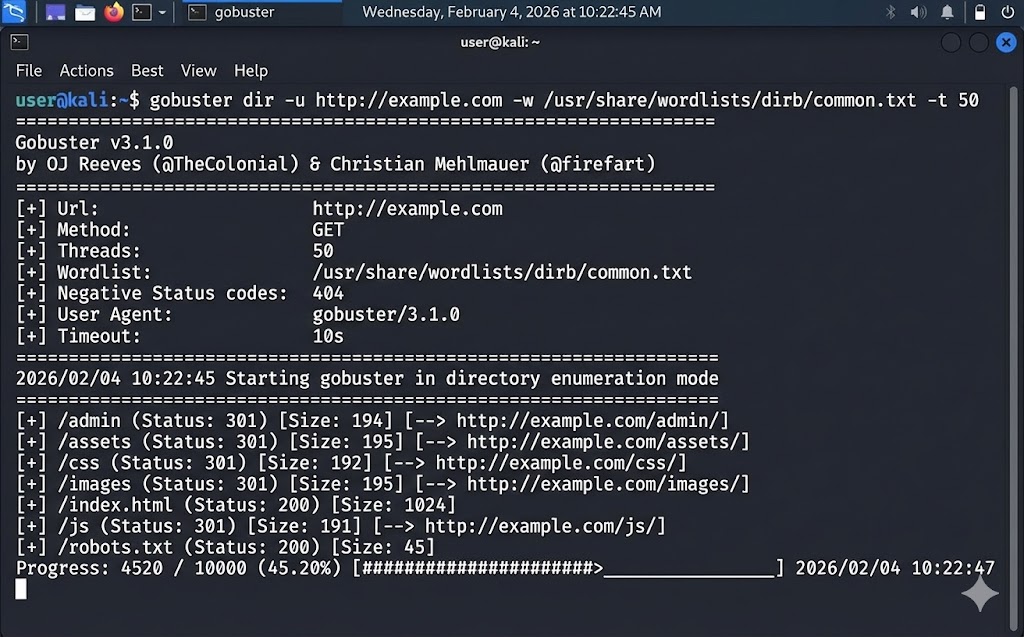The image size is (1024, 637).
Task: Open the Best menu
Action: click(x=147, y=71)
